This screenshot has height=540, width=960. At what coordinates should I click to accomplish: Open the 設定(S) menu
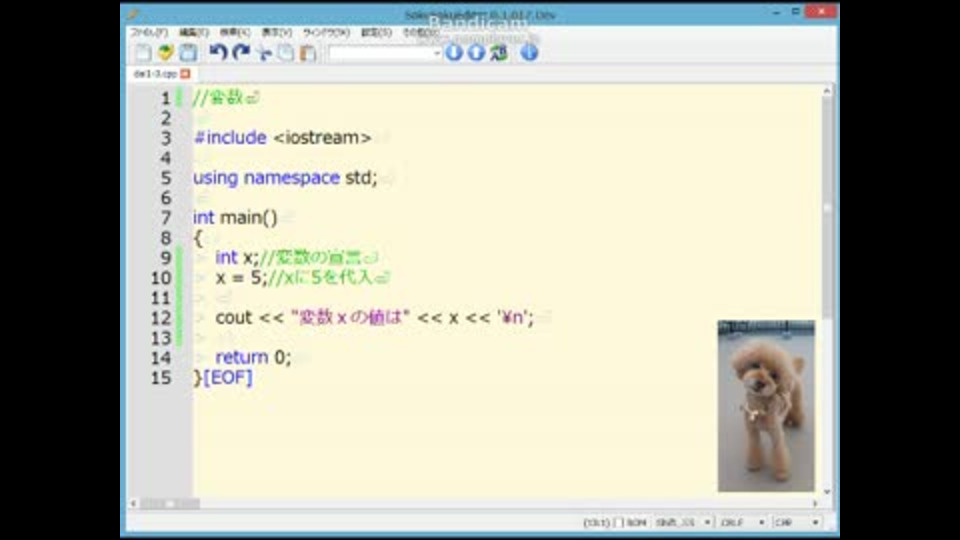pyautogui.click(x=377, y=32)
